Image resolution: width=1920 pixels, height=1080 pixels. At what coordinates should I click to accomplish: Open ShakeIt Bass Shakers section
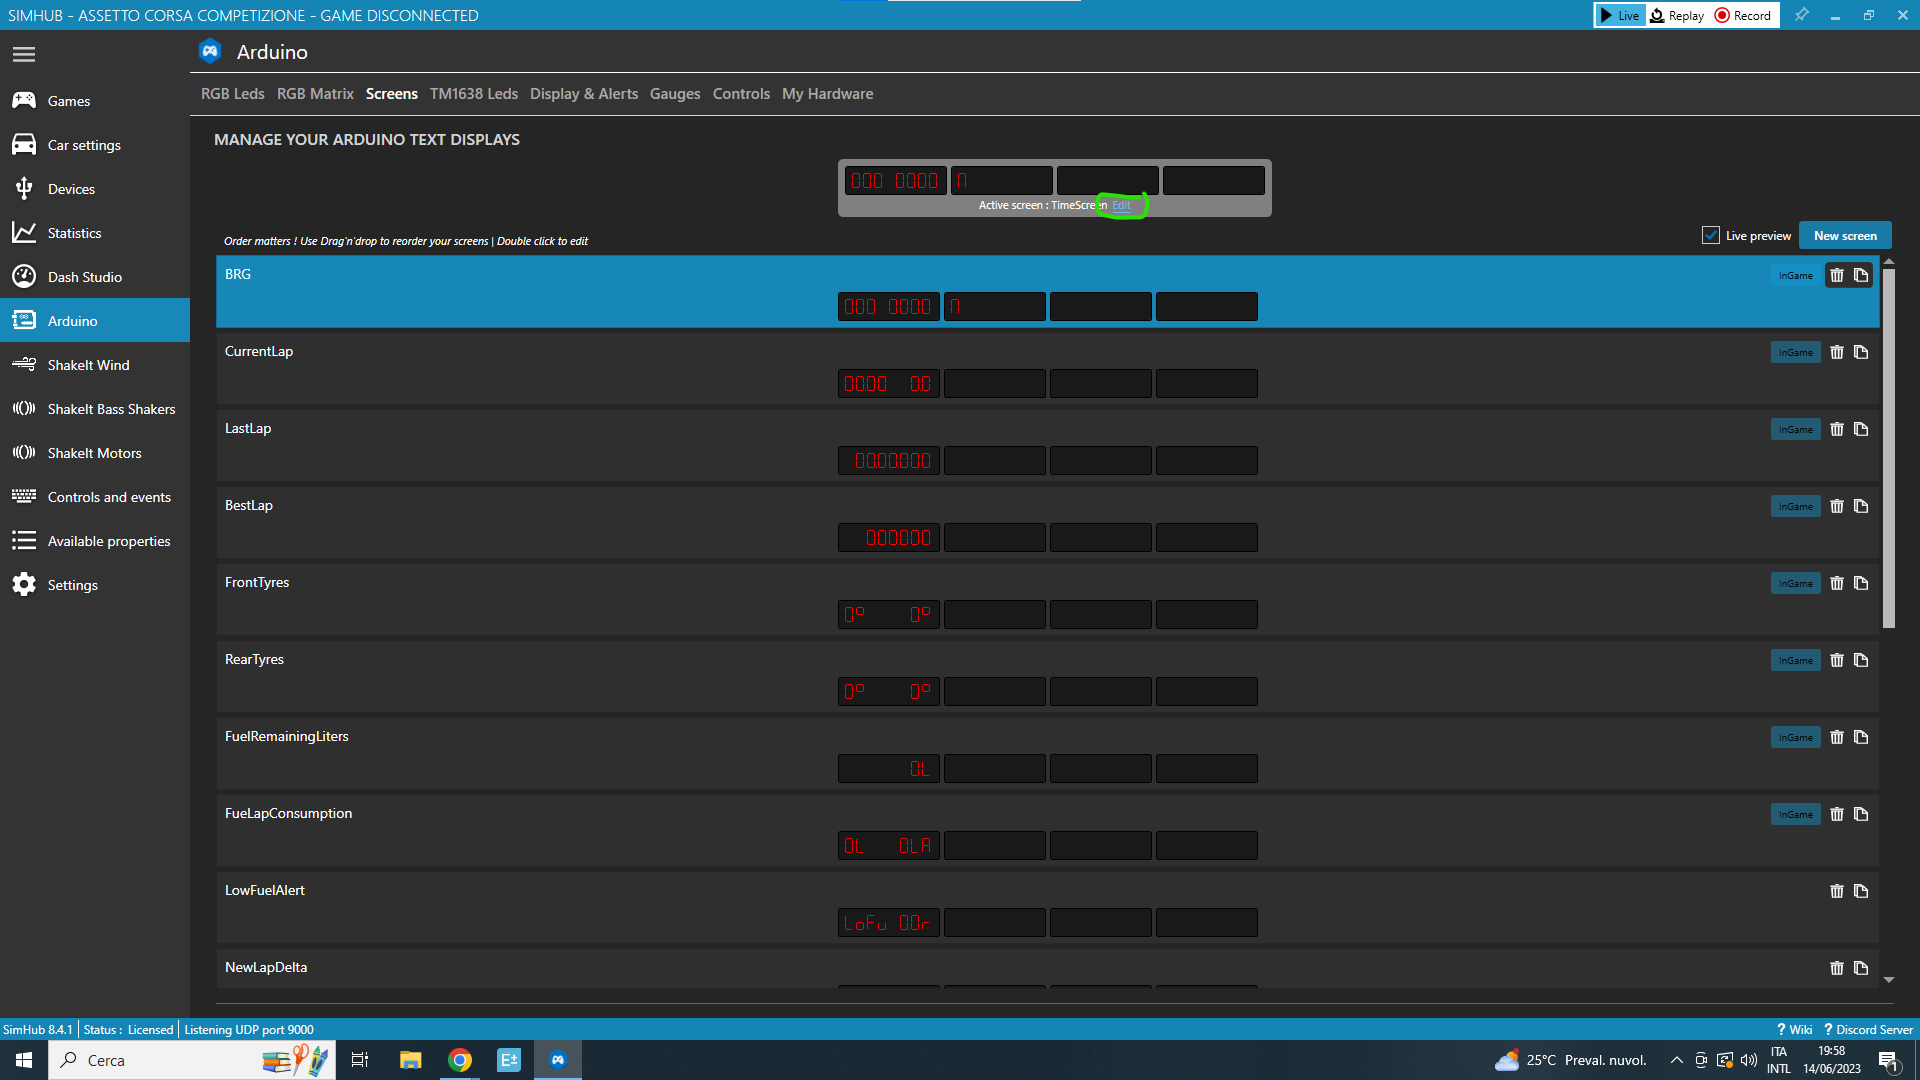click(95, 409)
